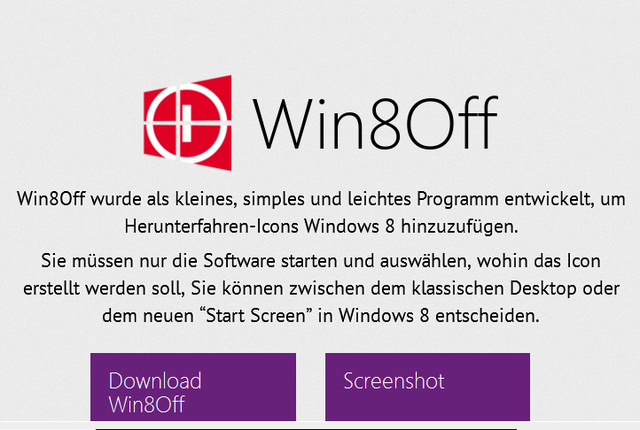Open the Download Win8Off tile

pyautogui.click(x=193, y=387)
